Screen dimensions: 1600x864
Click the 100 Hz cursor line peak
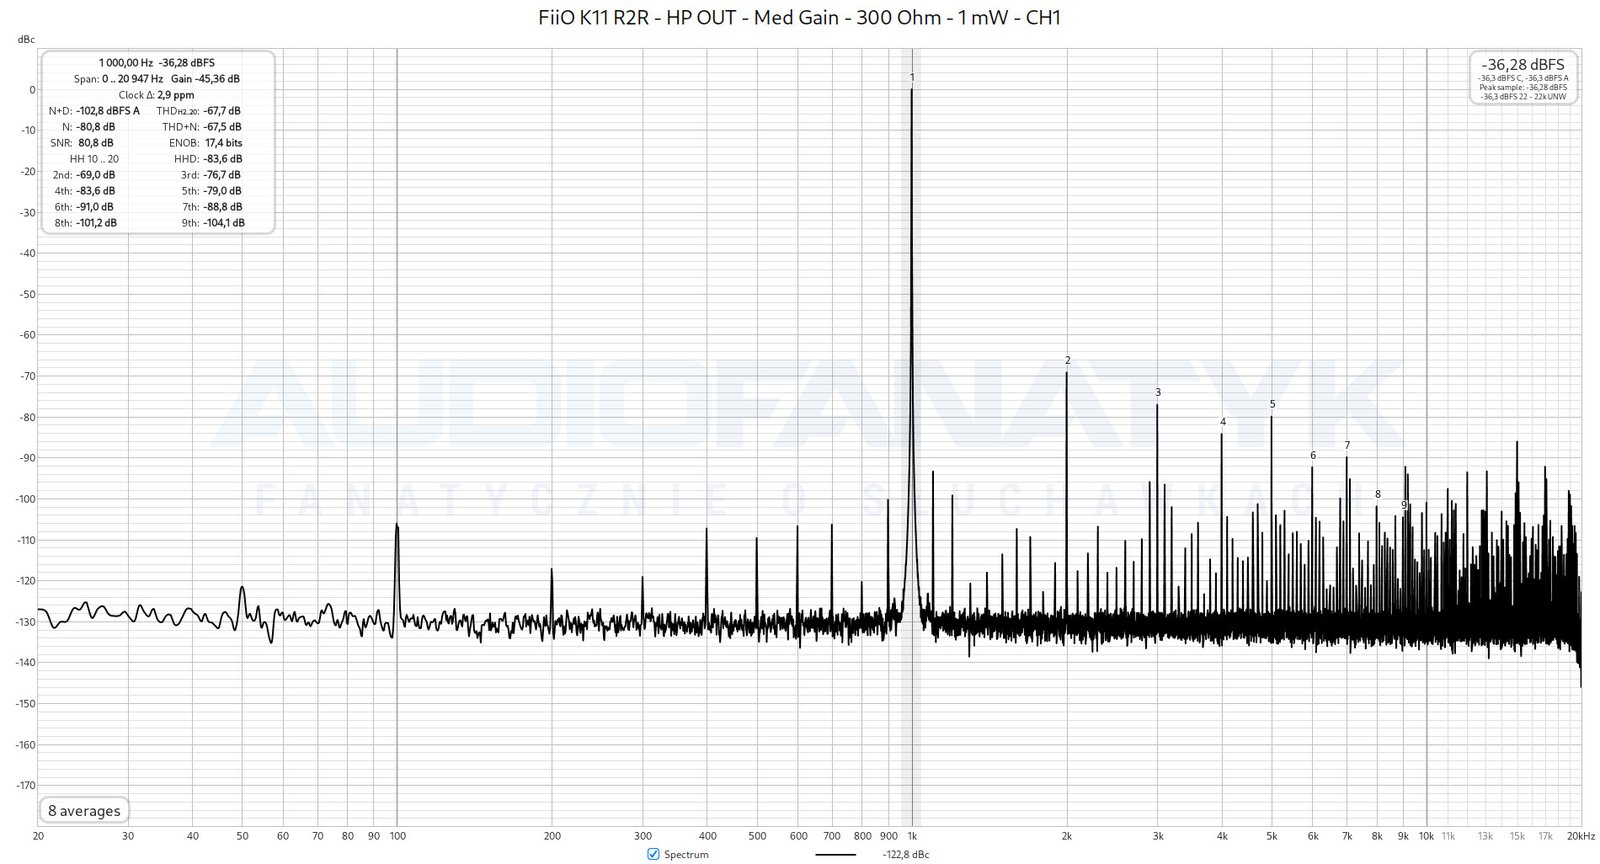pyautogui.click(x=397, y=526)
